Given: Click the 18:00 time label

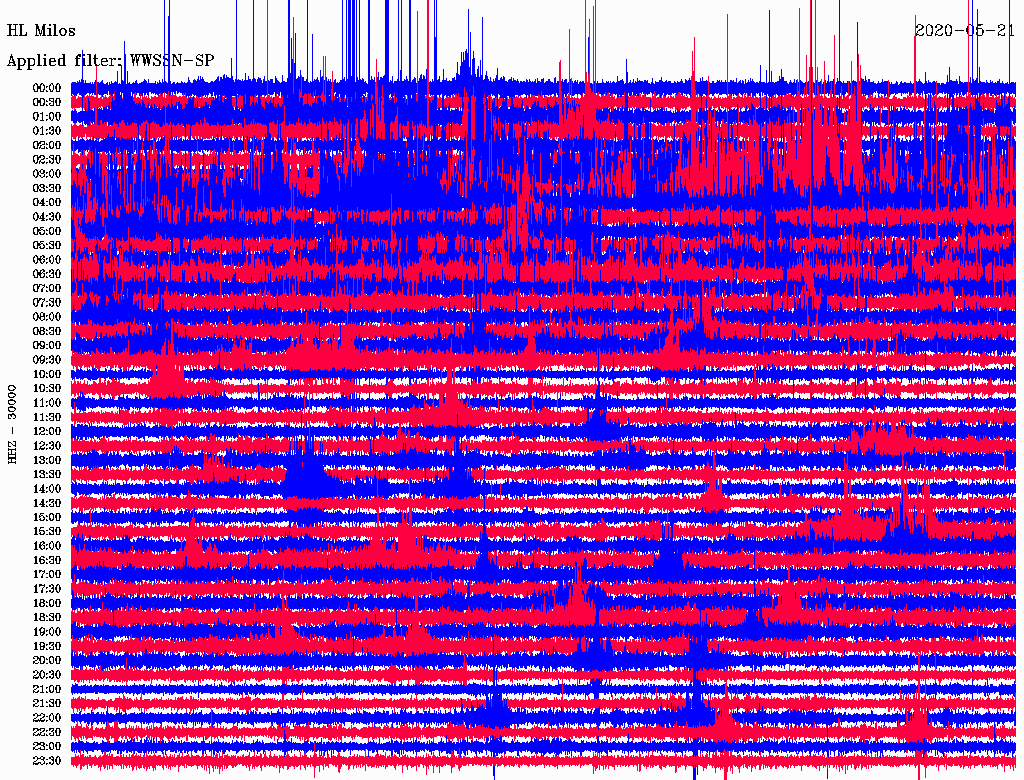Looking at the screenshot, I should coord(47,603).
